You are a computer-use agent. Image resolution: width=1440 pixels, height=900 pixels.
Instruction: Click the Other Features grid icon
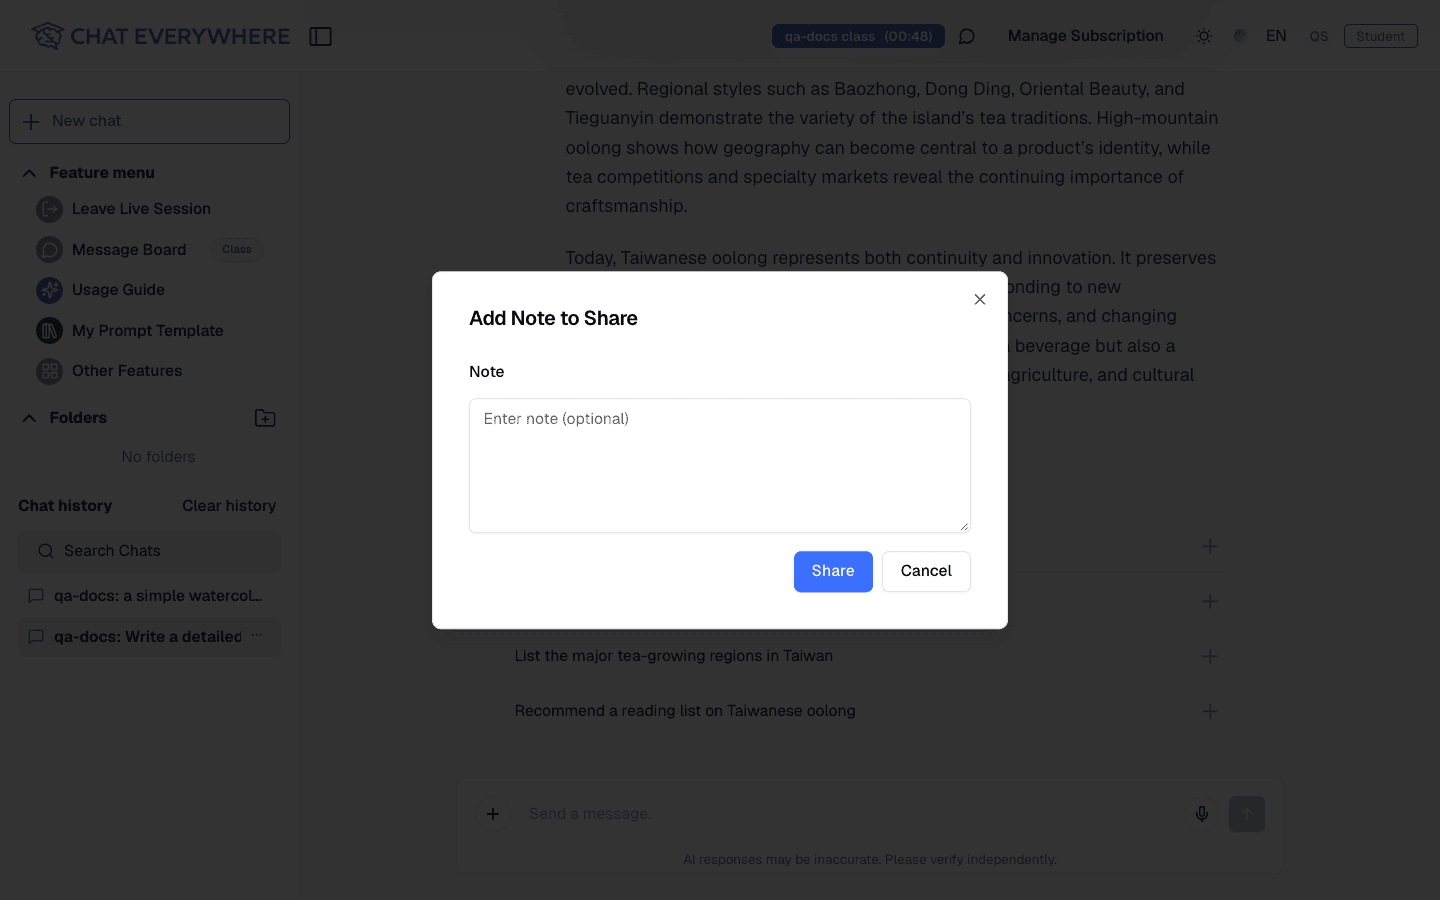point(49,371)
